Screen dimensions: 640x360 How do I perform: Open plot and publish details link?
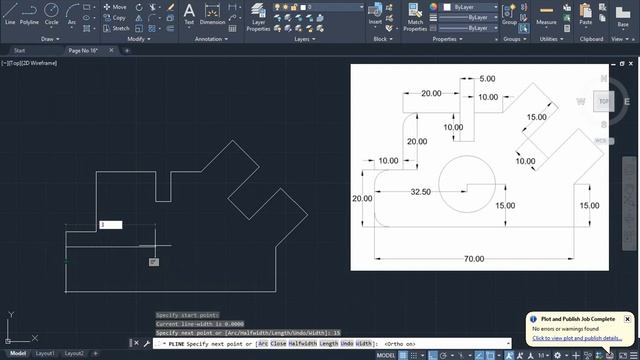click(x=577, y=338)
